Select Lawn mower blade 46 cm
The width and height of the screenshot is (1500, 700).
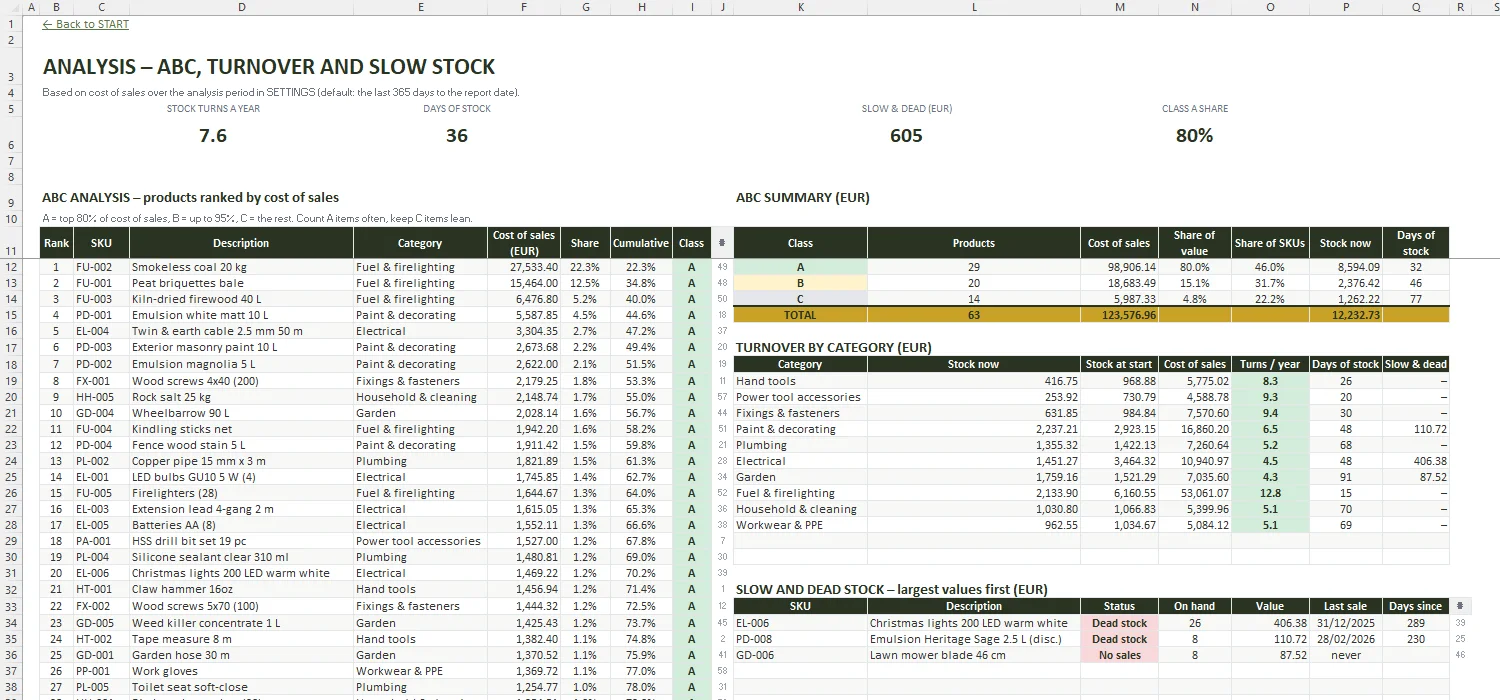tap(974, 655)
